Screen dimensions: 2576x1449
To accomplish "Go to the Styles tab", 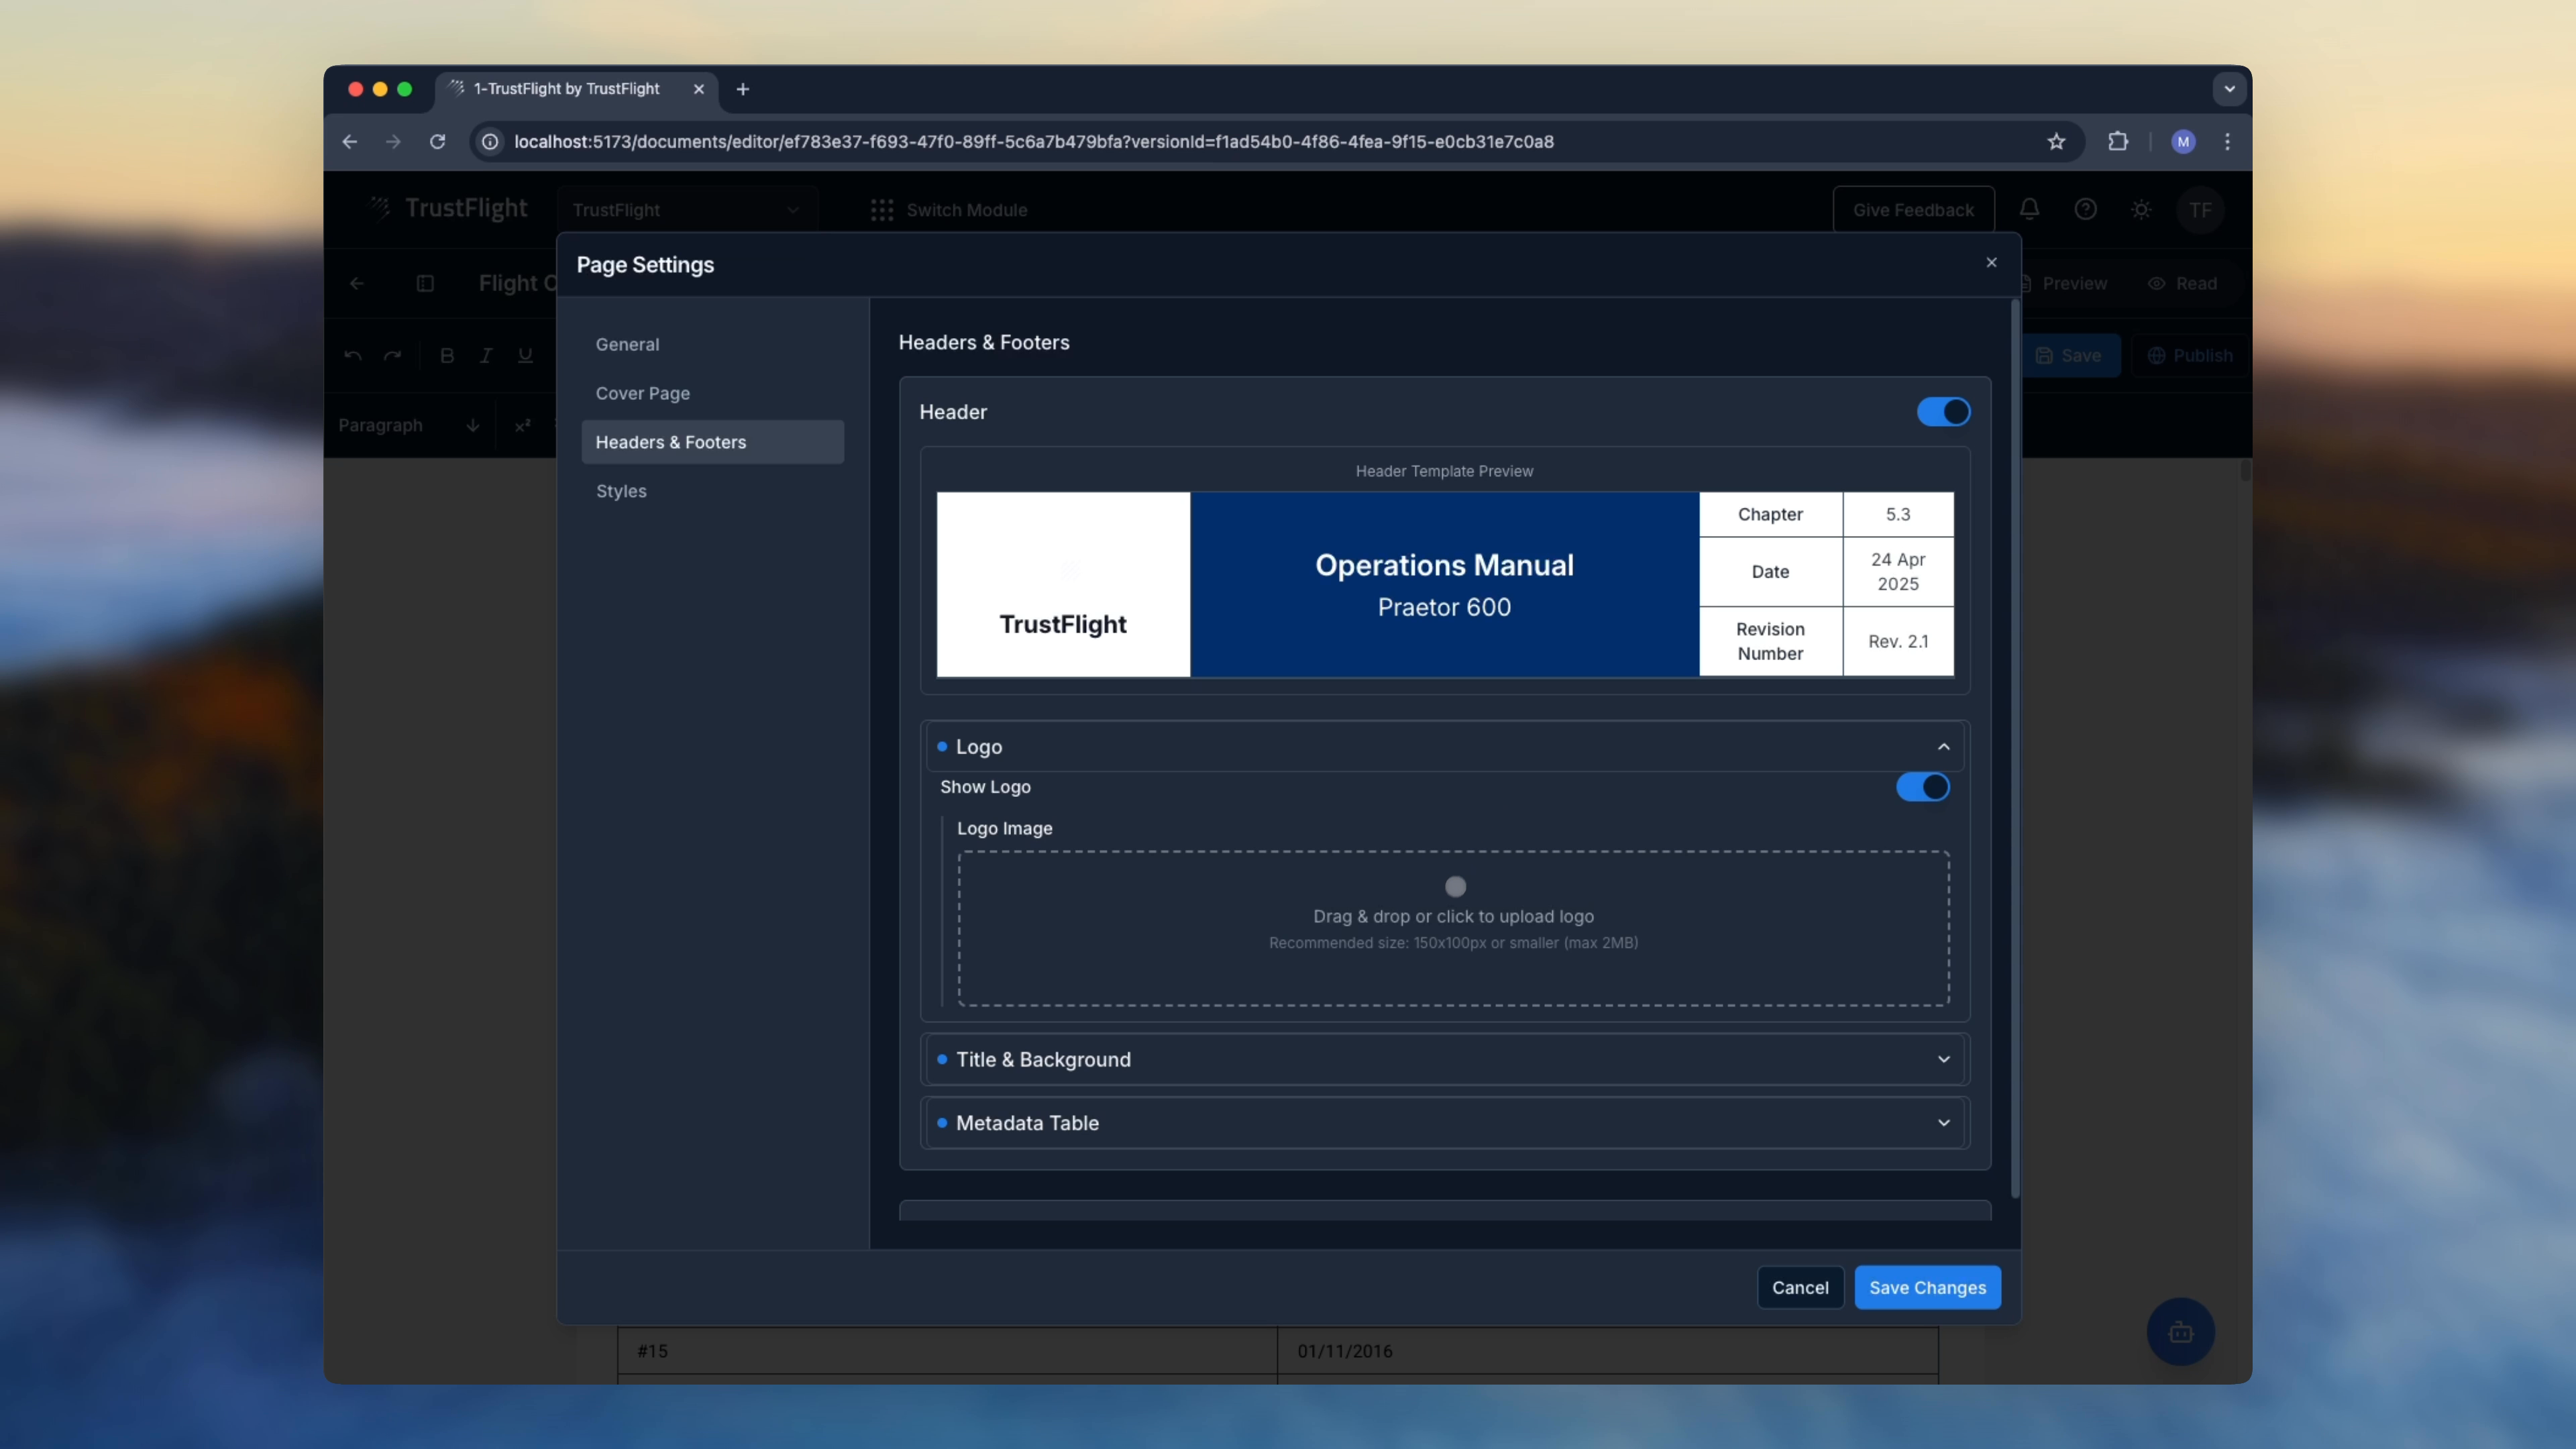I will point(621,491).
